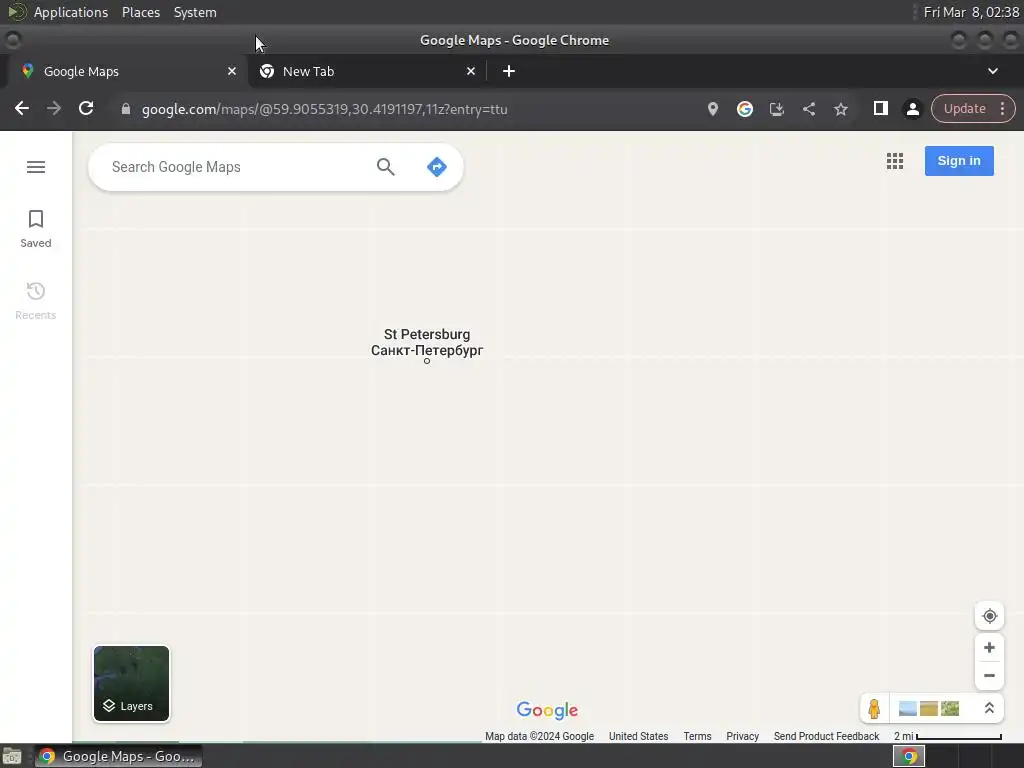The height and width of the screenshot is (768, 1024).
Task: Open the Applications menu
Action: [71, 12]
